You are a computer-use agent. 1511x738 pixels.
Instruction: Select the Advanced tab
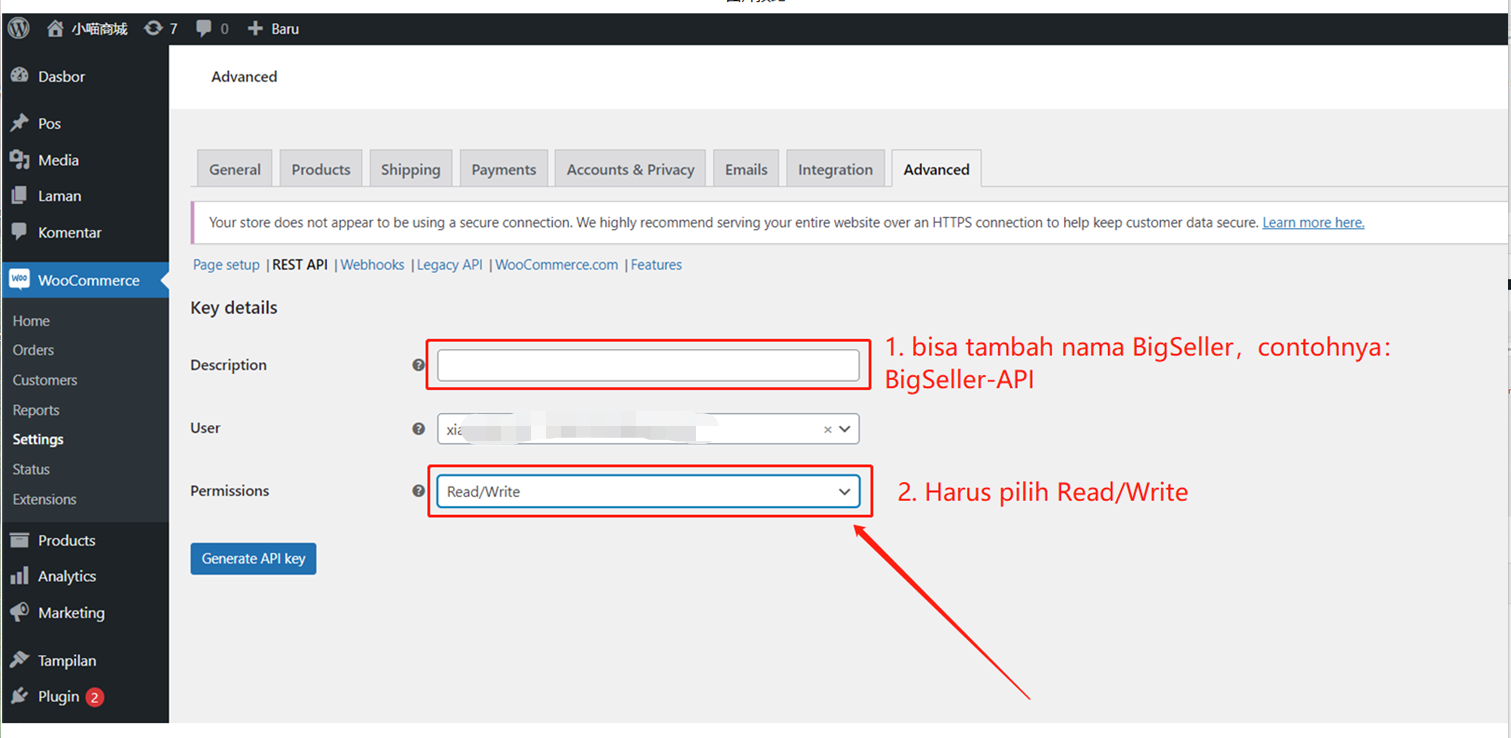tap(937, 169)
